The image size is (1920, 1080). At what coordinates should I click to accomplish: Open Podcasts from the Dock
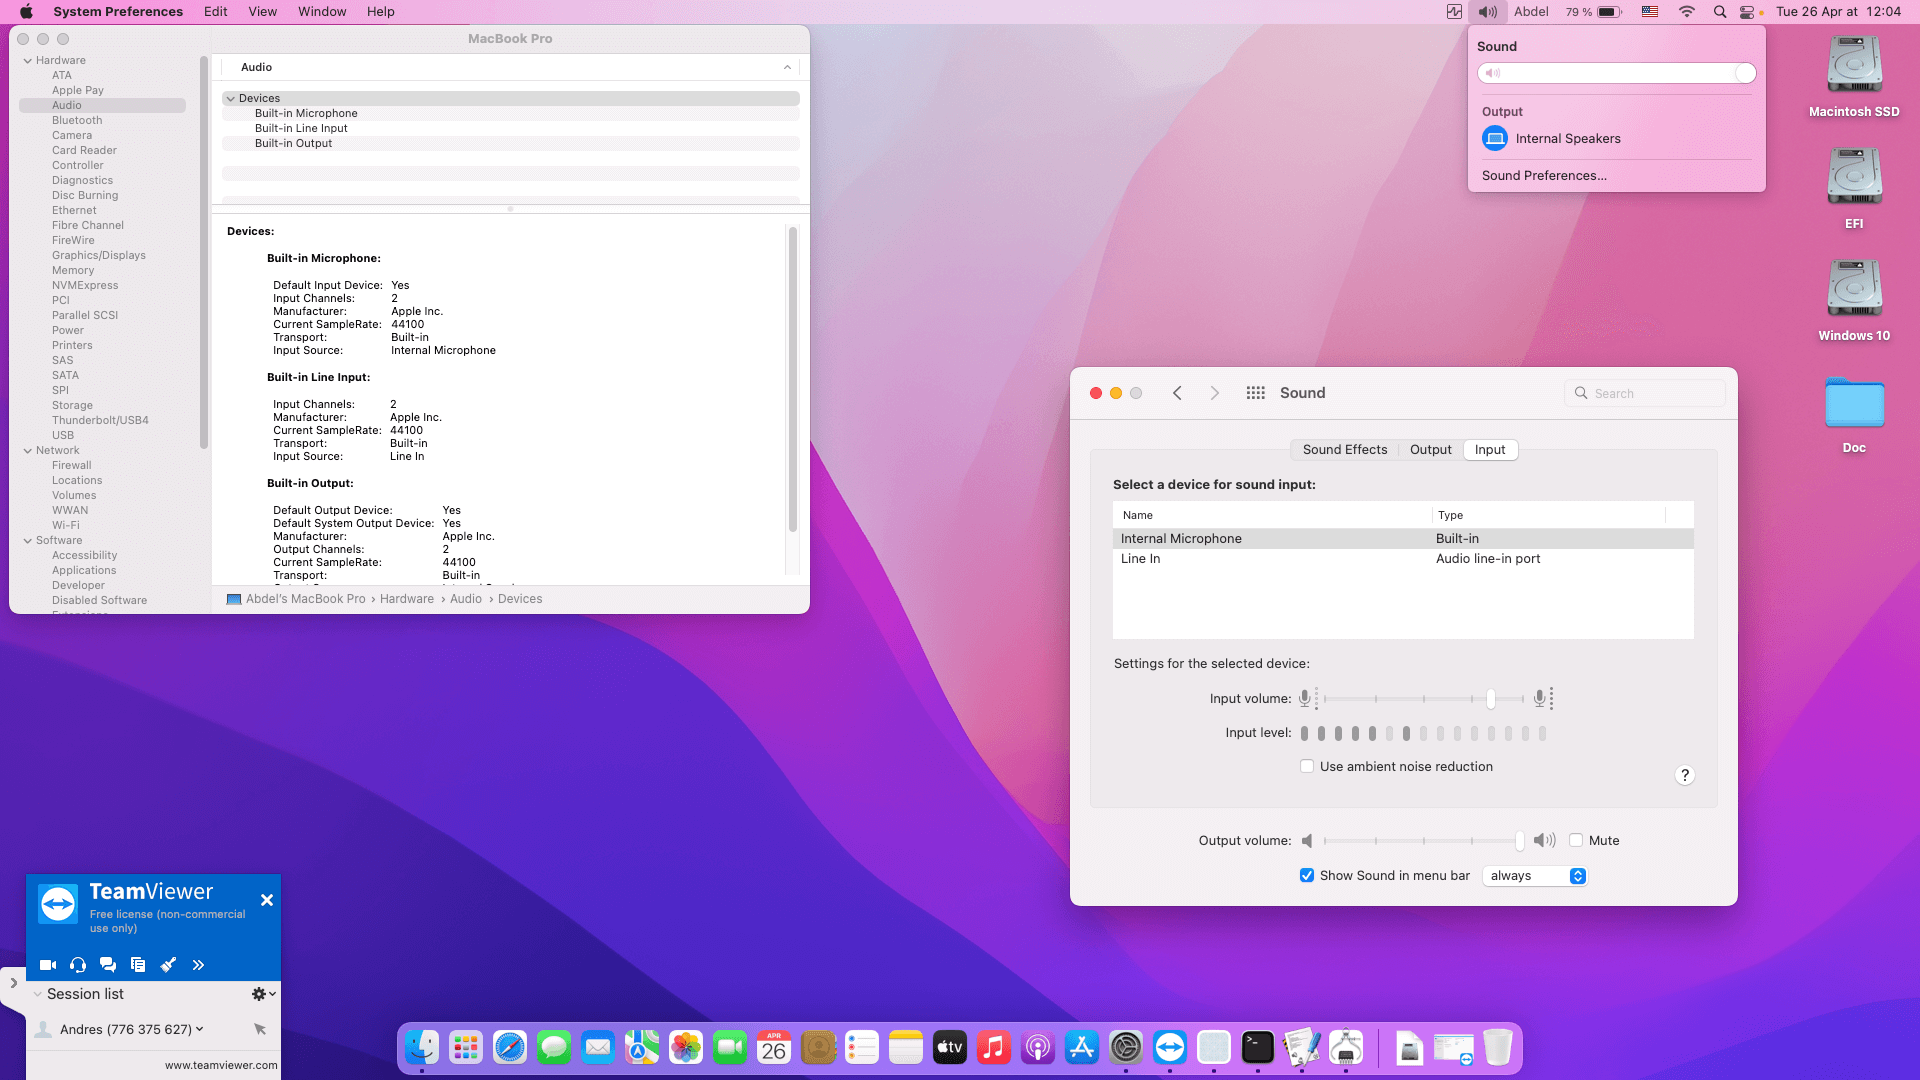click(x=1038, y=1047)
